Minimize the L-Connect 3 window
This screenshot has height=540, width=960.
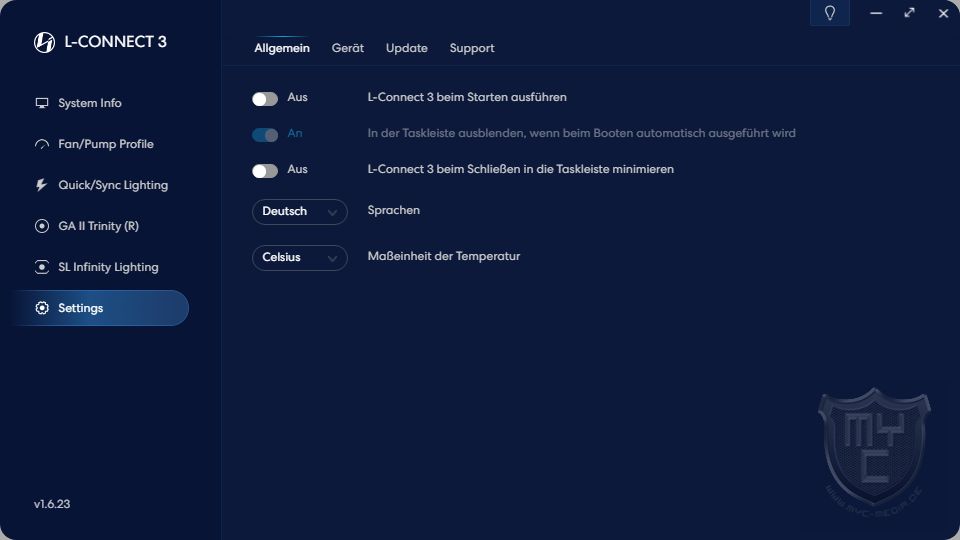876,13
